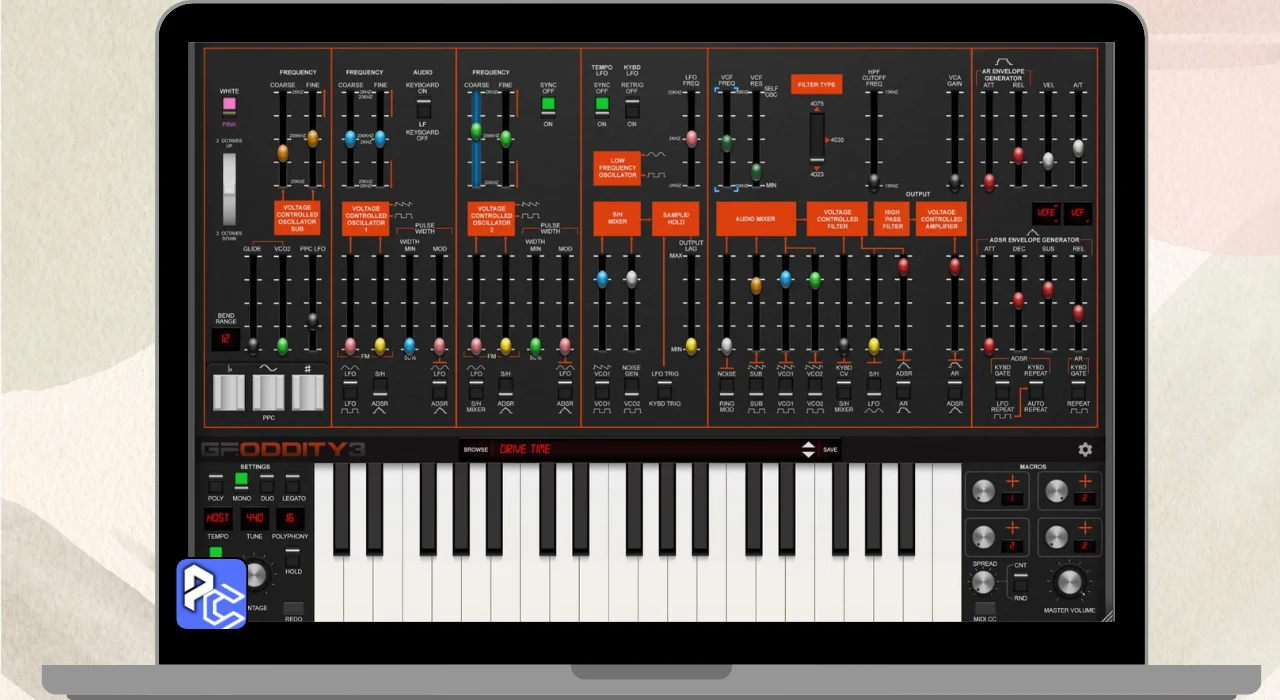Click the Low Frequency Oscillator block
Image resolution: width=1280 pixels, height=700 pixels.
pyautogui.click(x=617, y=169)
